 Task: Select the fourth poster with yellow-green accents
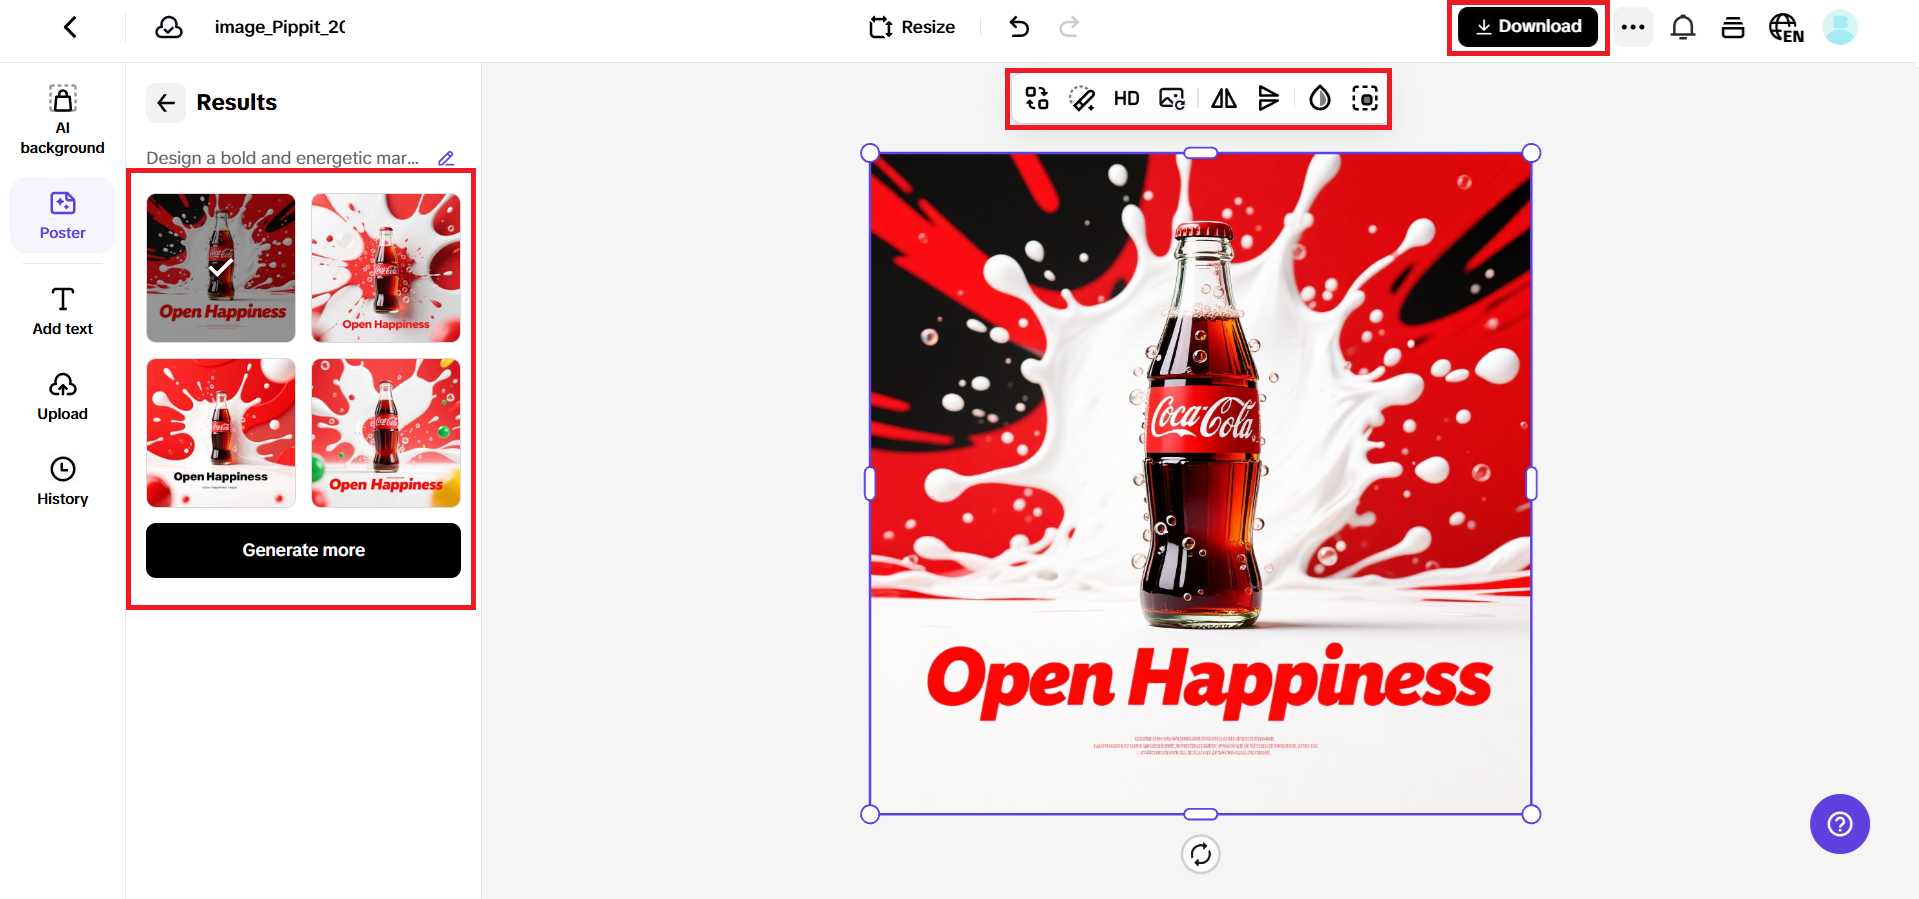[386, 433]
